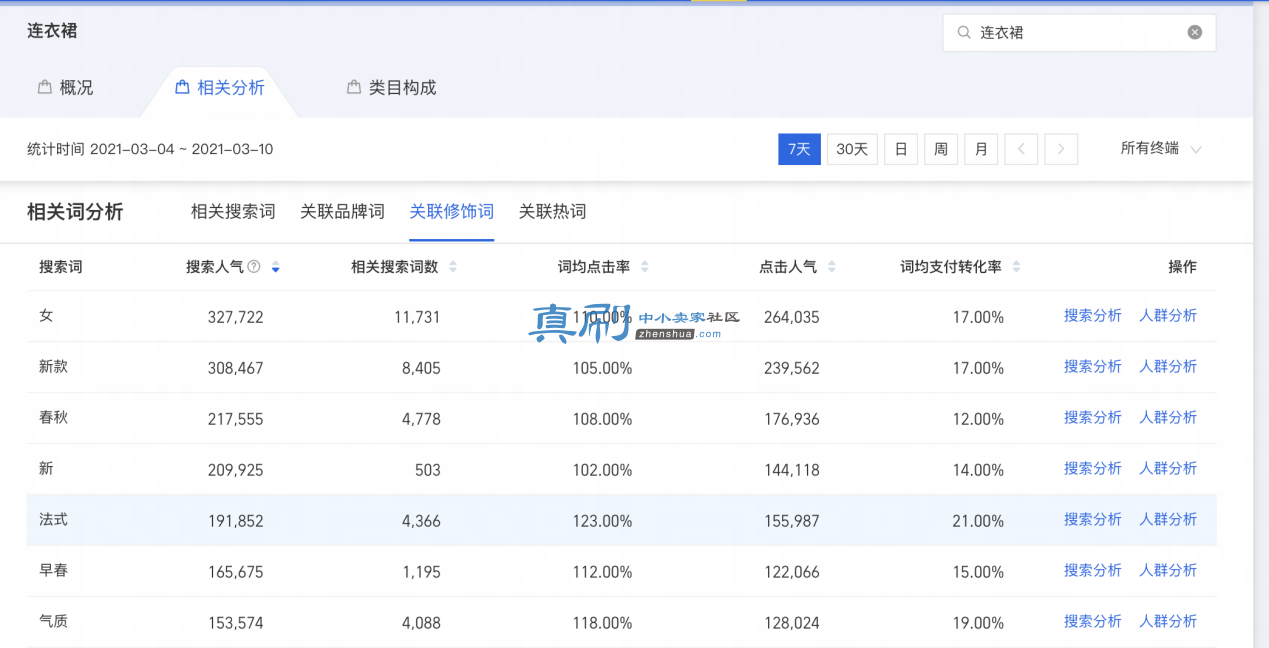Click search term 新款 in table
Viewport: 1269px width, 648px height.
pyautogui.click(x=53, y=367)
